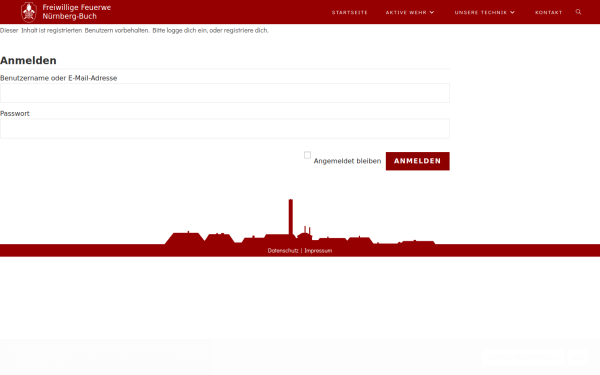Focus the Benutzername oder E-Mail-Adresse field
The height and width of the screenshot is (375, 600).
(x=225, y=93)
